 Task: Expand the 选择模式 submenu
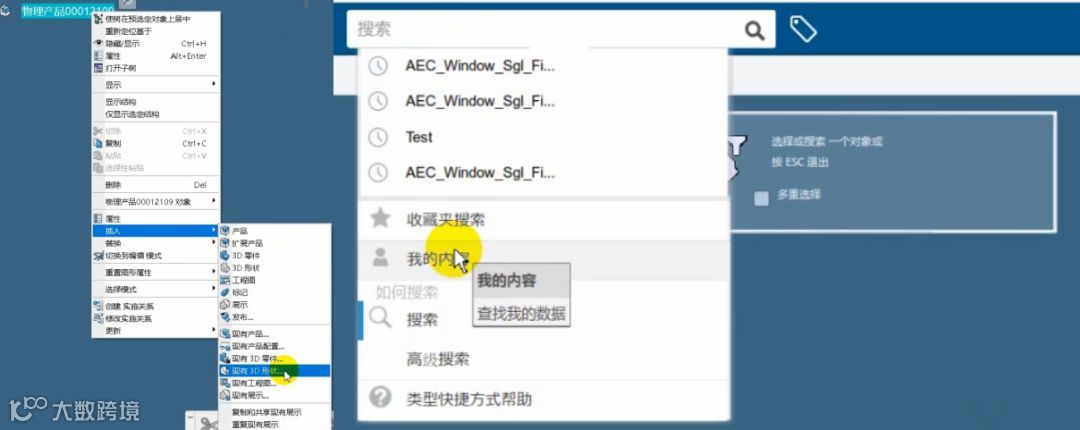[156, 289]
